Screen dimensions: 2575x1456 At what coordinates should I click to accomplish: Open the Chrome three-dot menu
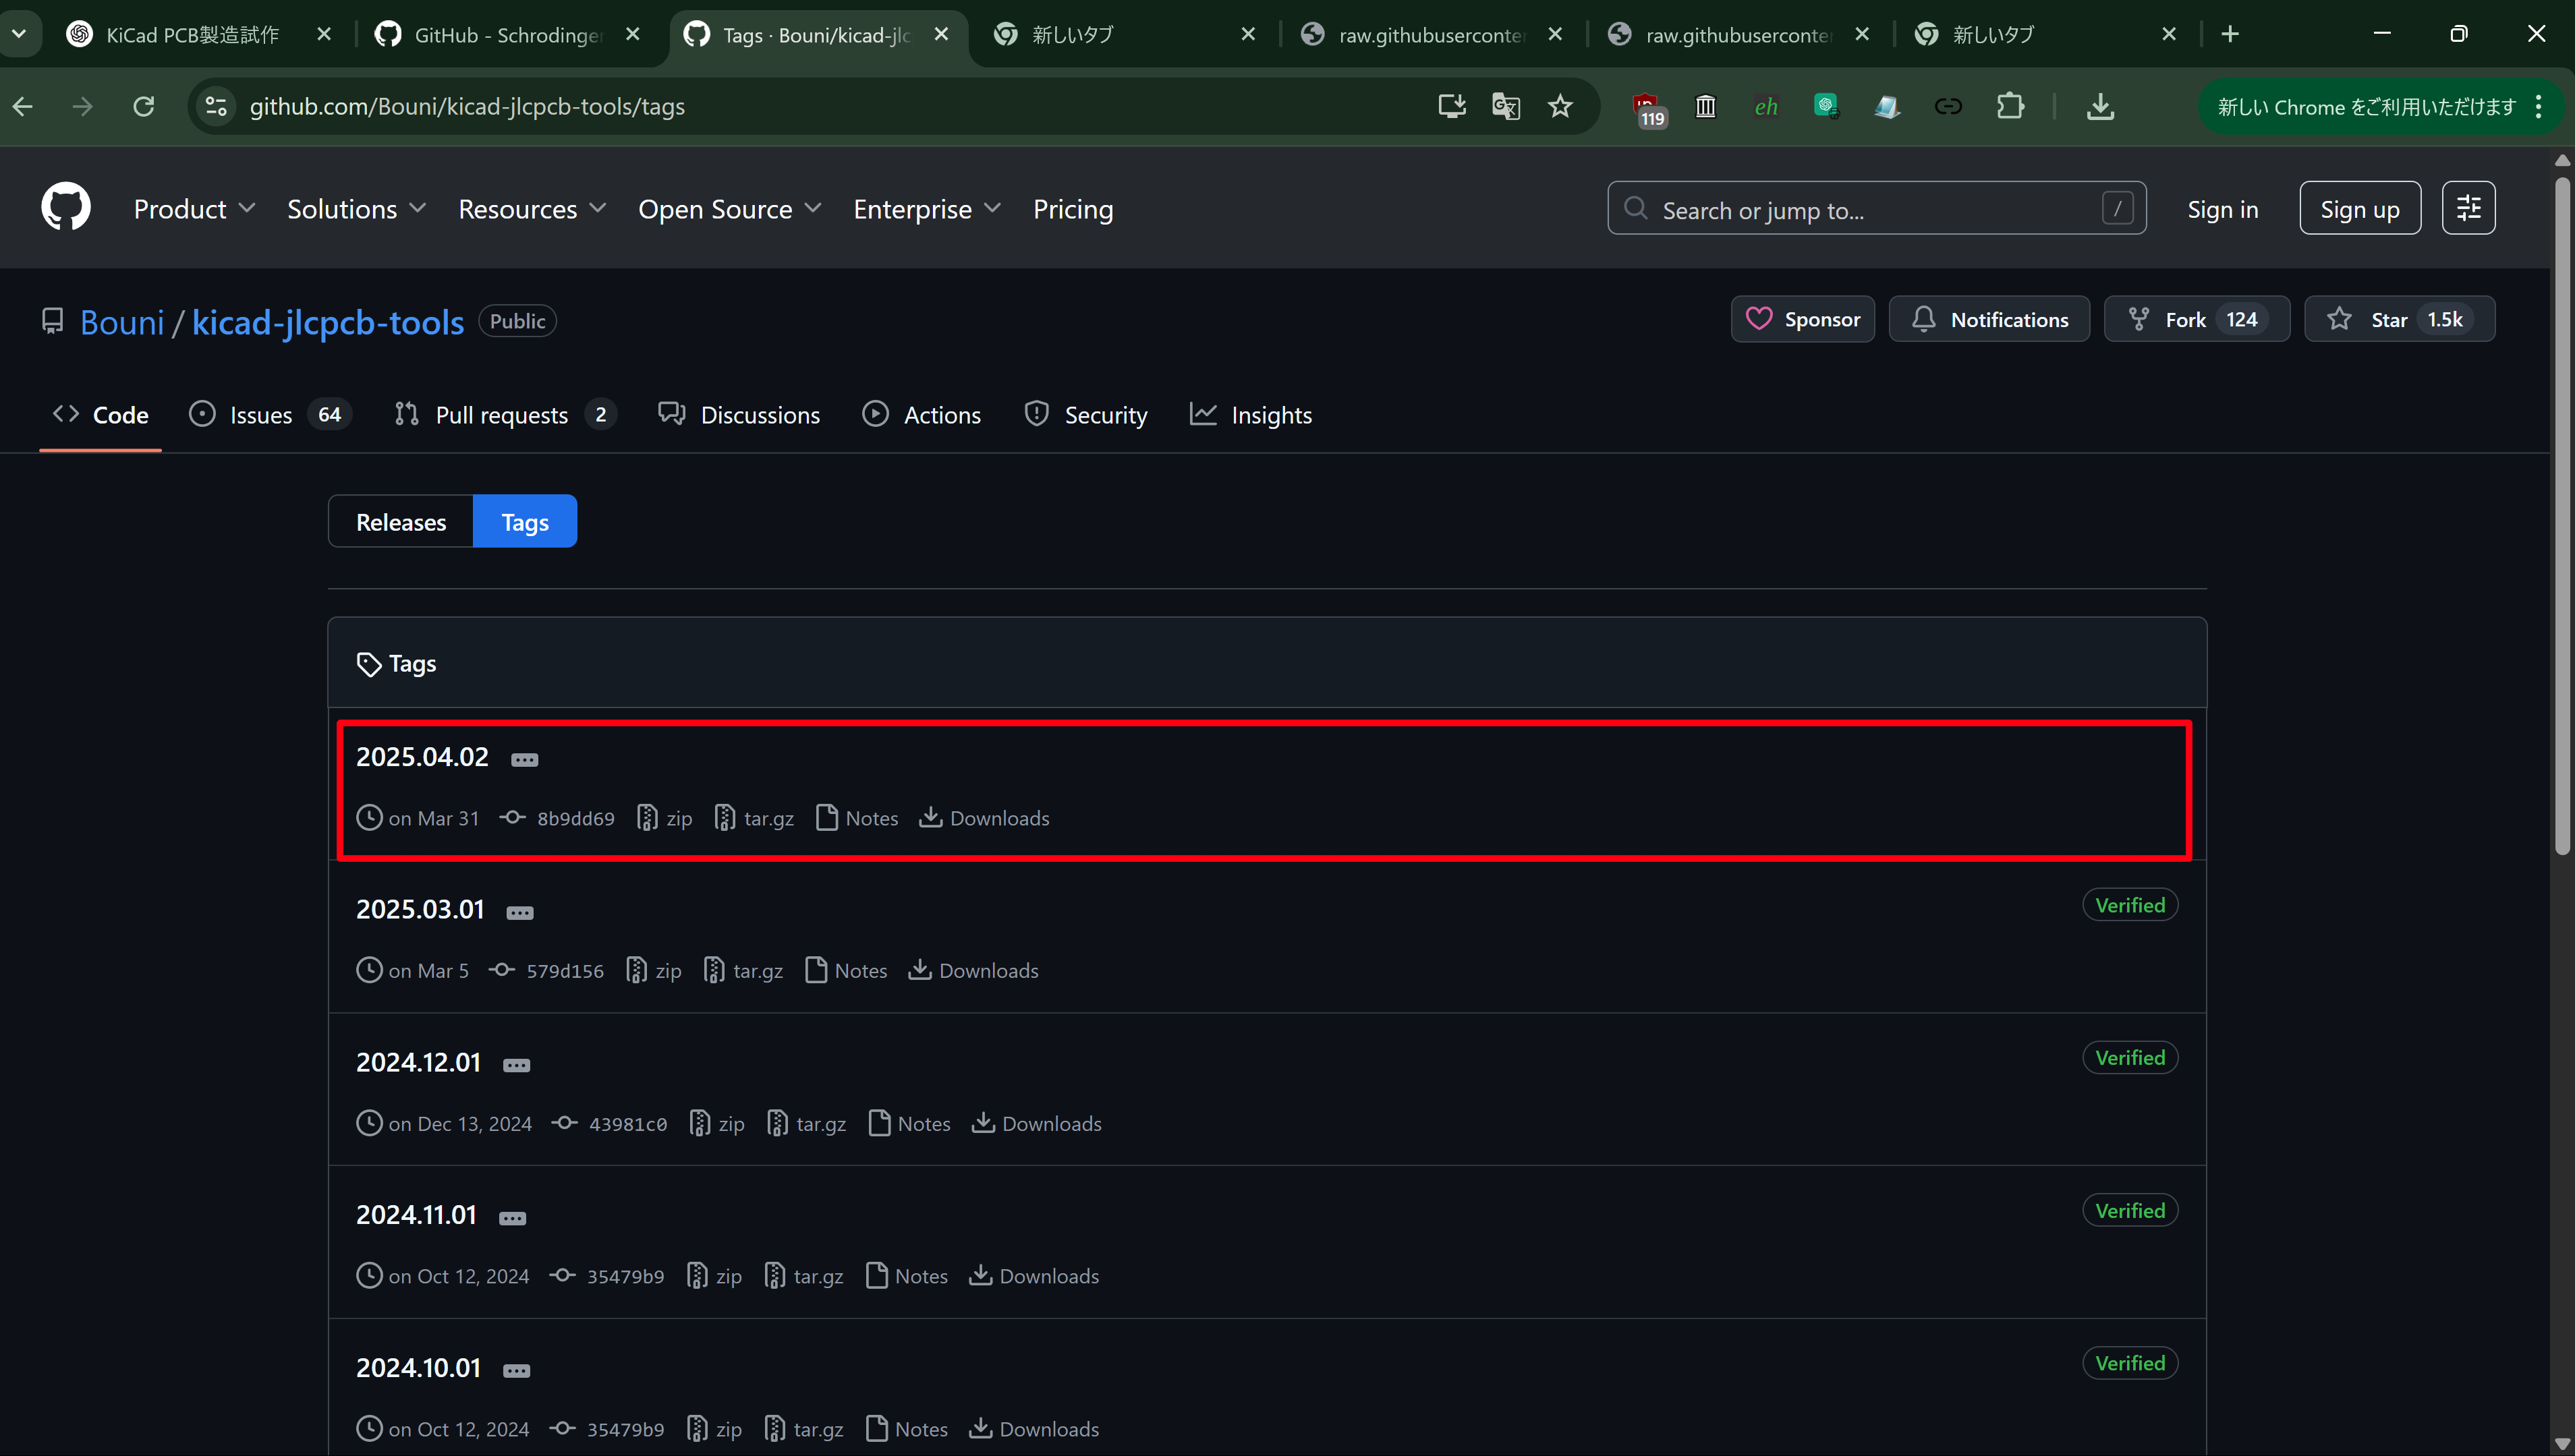[2539, 106]
